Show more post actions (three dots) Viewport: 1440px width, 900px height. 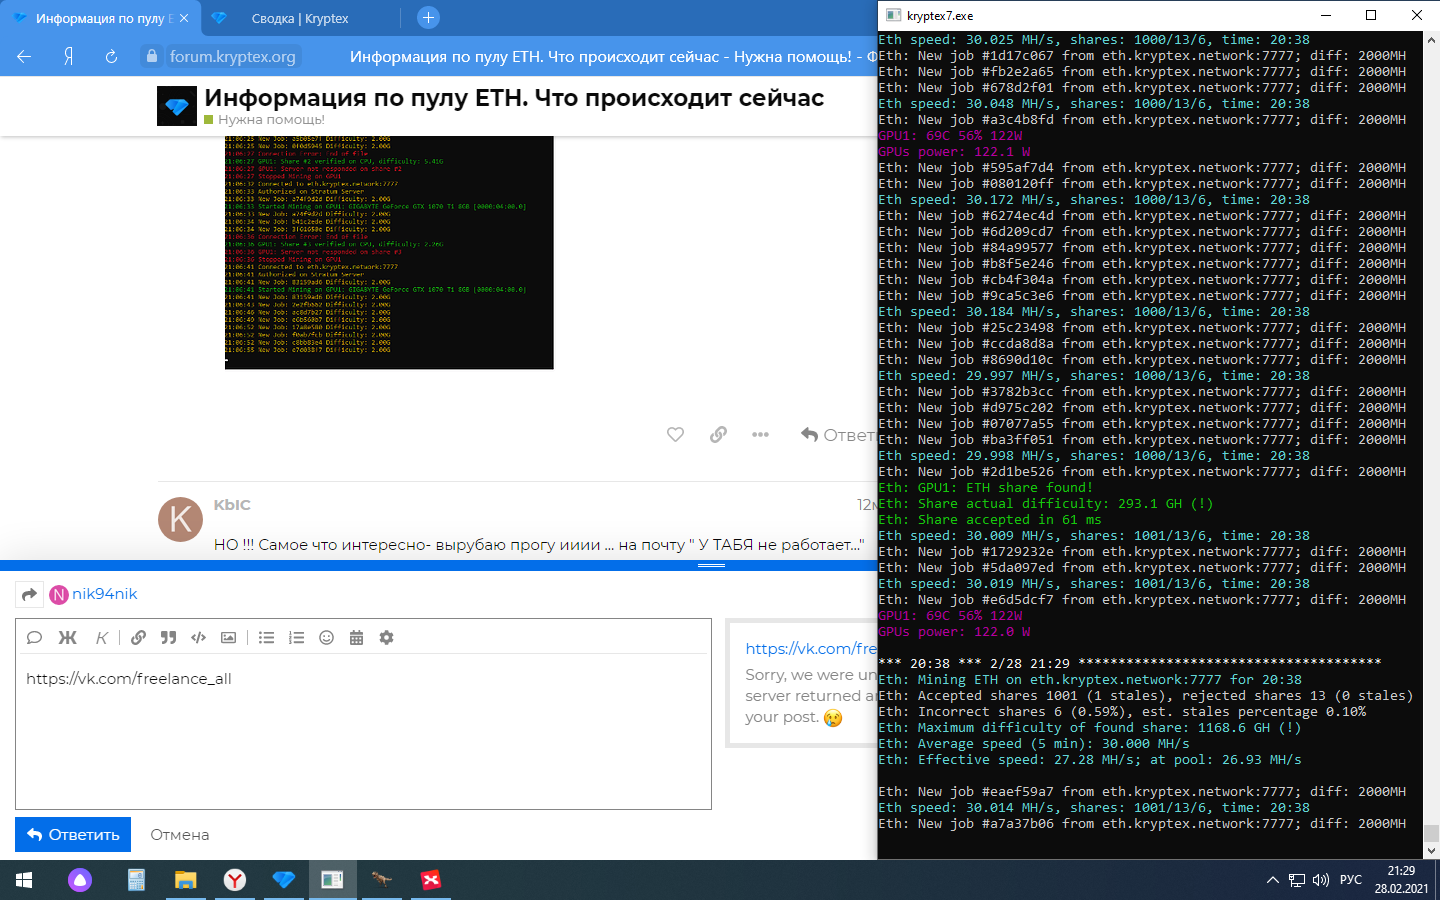760,434
